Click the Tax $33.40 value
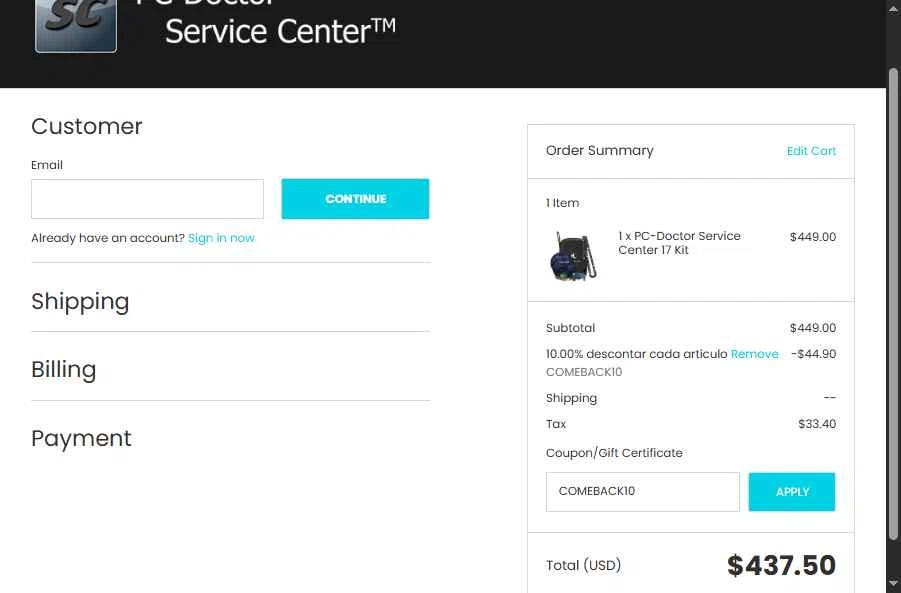The height and width of the screenshot is (593, 901). pos(817,424)
